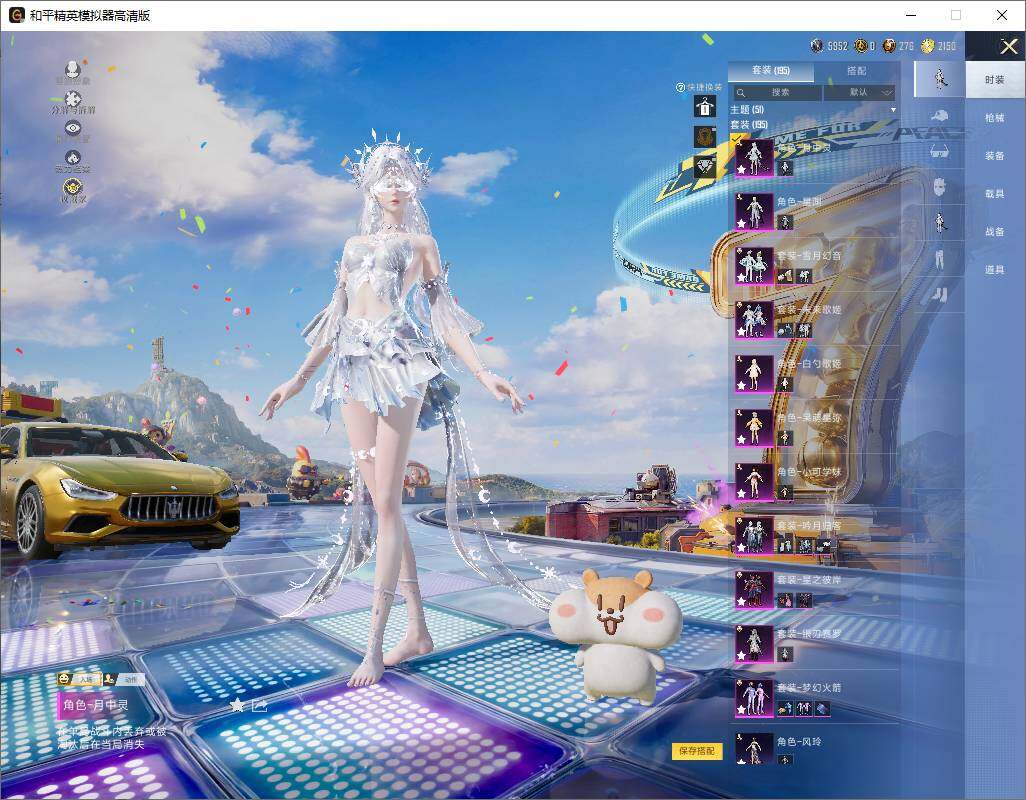Click the top icon above the puzzle icon
The height and width of the screenshot is (800, 1026).
(73, 69)
